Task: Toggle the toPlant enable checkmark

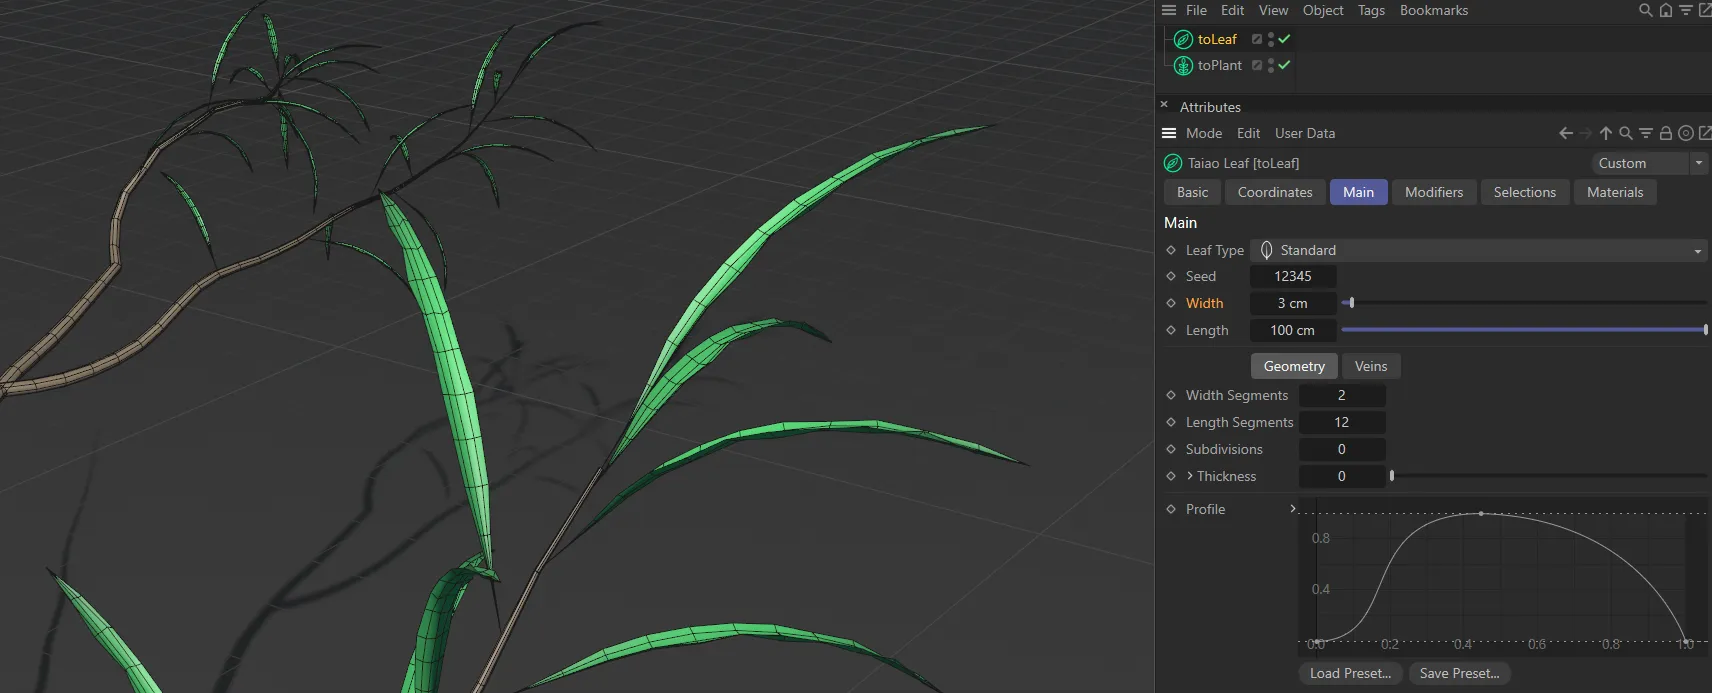Action: (1284, 65)
